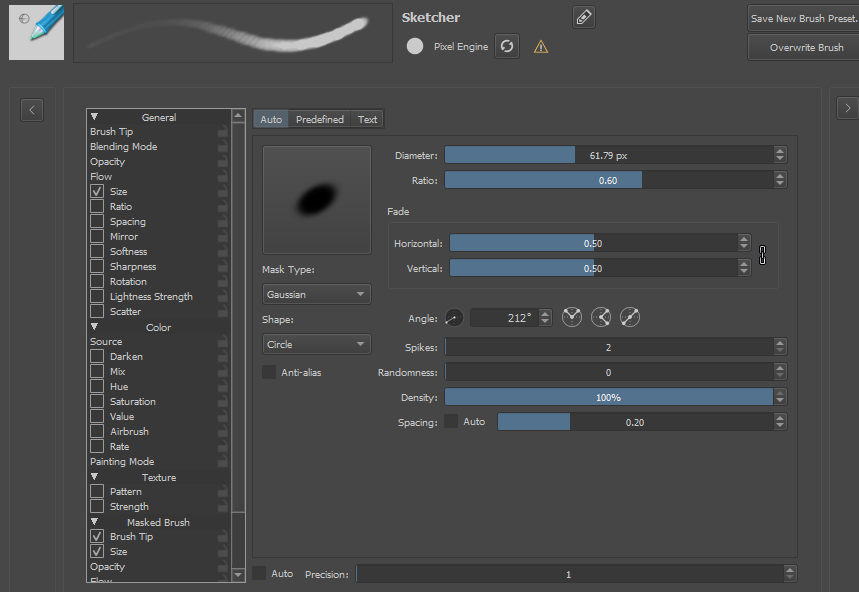The height and width of the screenshot is (592, 859).
Task: Toggle the Auto spacing checkbox
Action: [x=452, y=422]
